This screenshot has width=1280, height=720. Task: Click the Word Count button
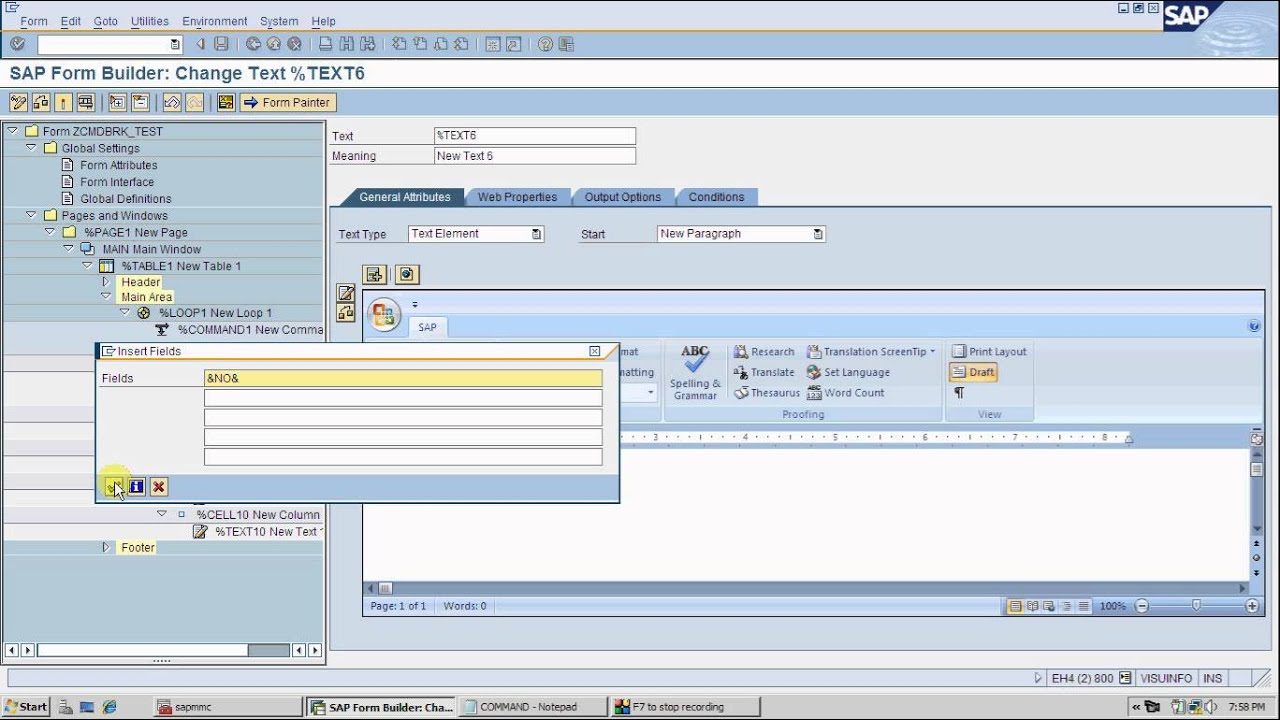pyautogui.click(x=845, y=393)
